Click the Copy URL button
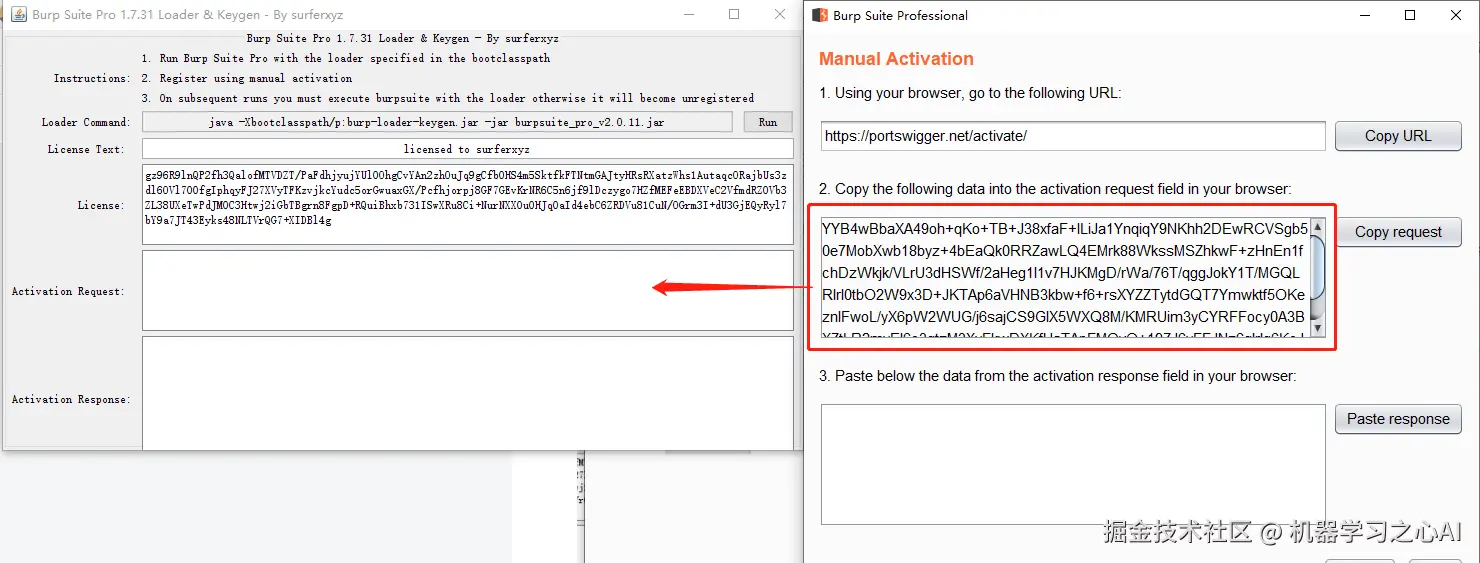Viewport: 1480px width, 563px height. [1398, 136]
